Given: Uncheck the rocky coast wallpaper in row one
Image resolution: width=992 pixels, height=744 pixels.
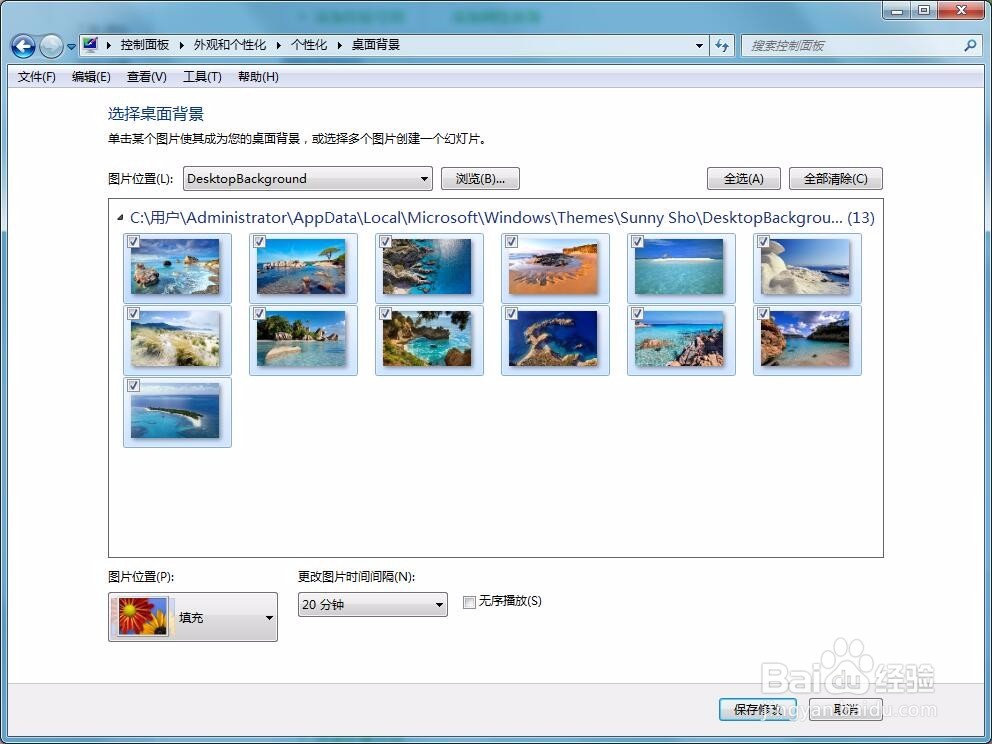Looking at the screenshot, I should pyautogui.click(x=133, y=242).
